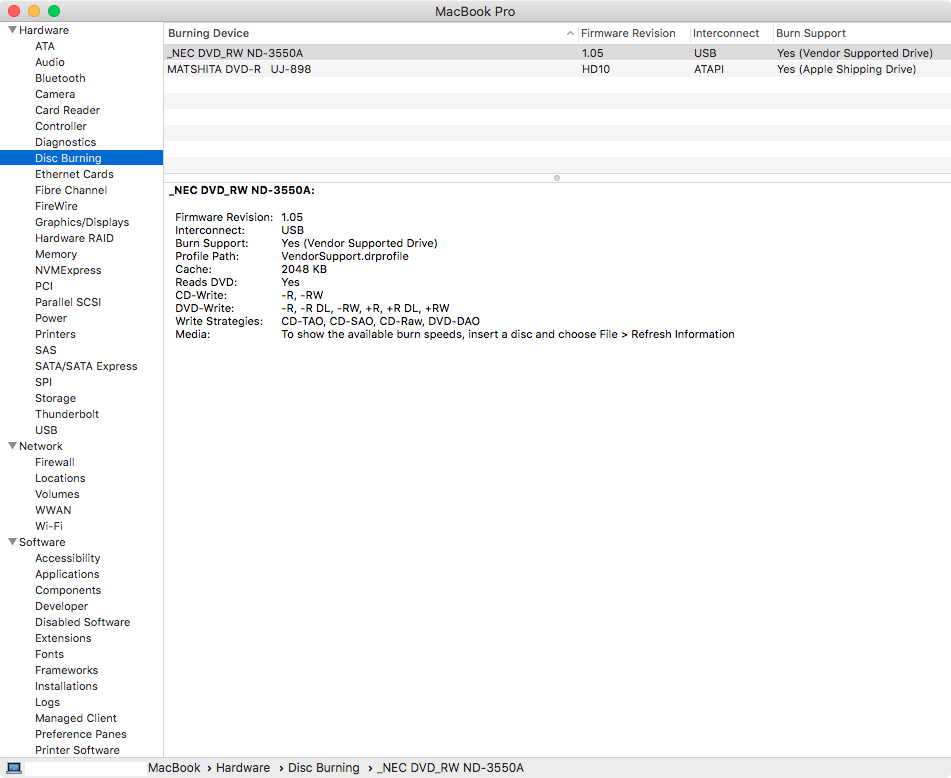Viewport: 951px width, 778px height.
Task: Grab the split pane divider handle
Action: (557, 178)
